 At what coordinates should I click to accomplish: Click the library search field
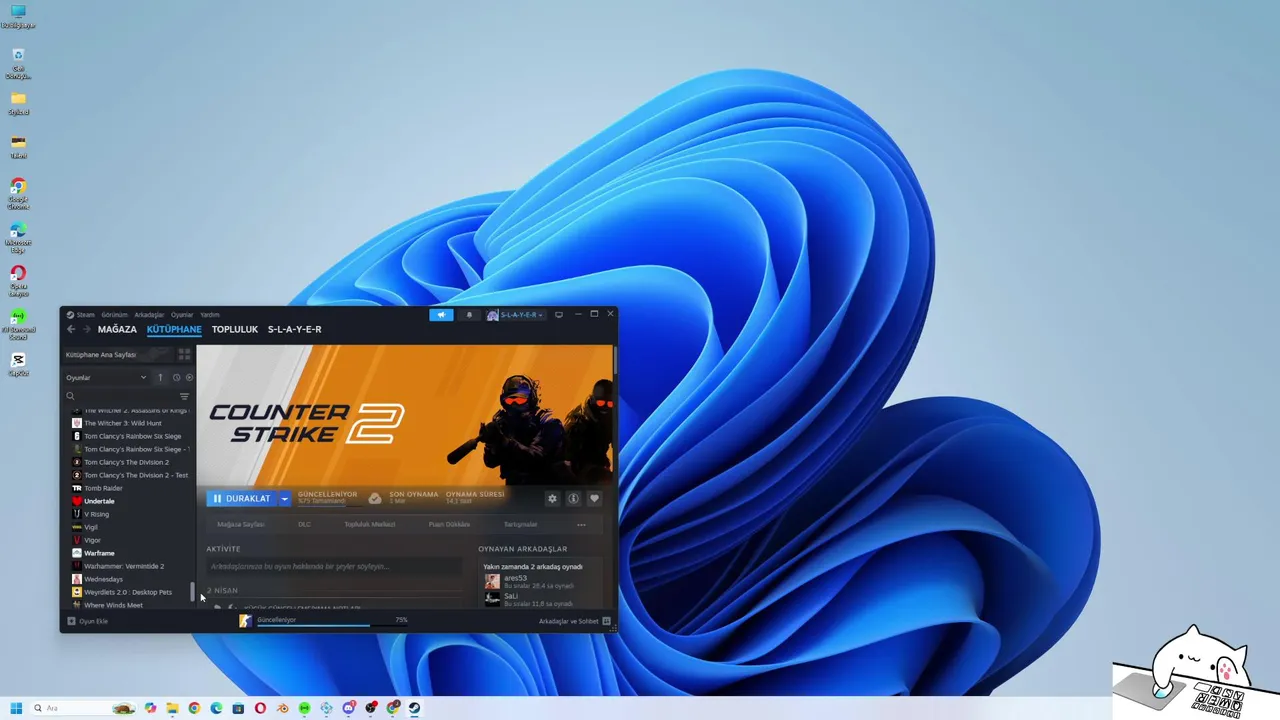[x=120, y=397]
